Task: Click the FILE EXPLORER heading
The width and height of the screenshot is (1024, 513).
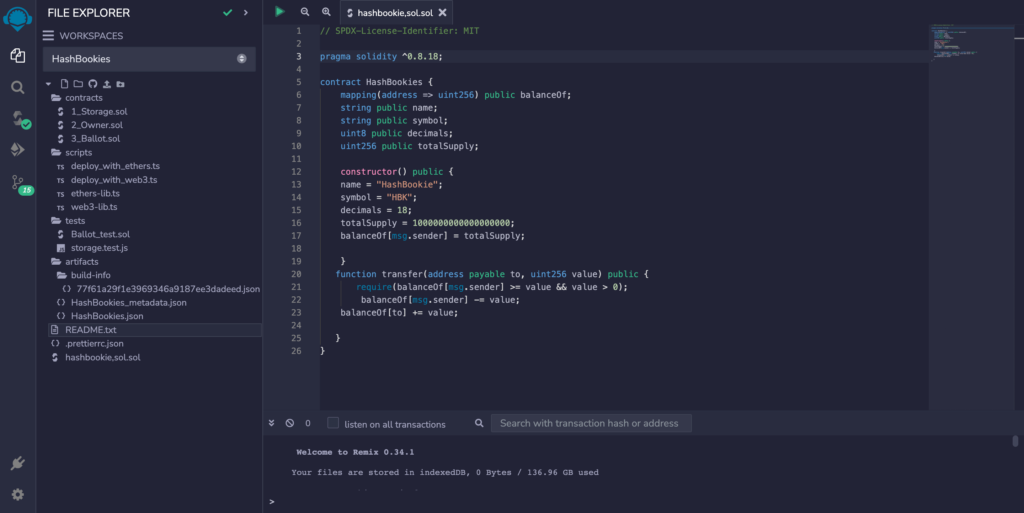Action: [89, 12]
